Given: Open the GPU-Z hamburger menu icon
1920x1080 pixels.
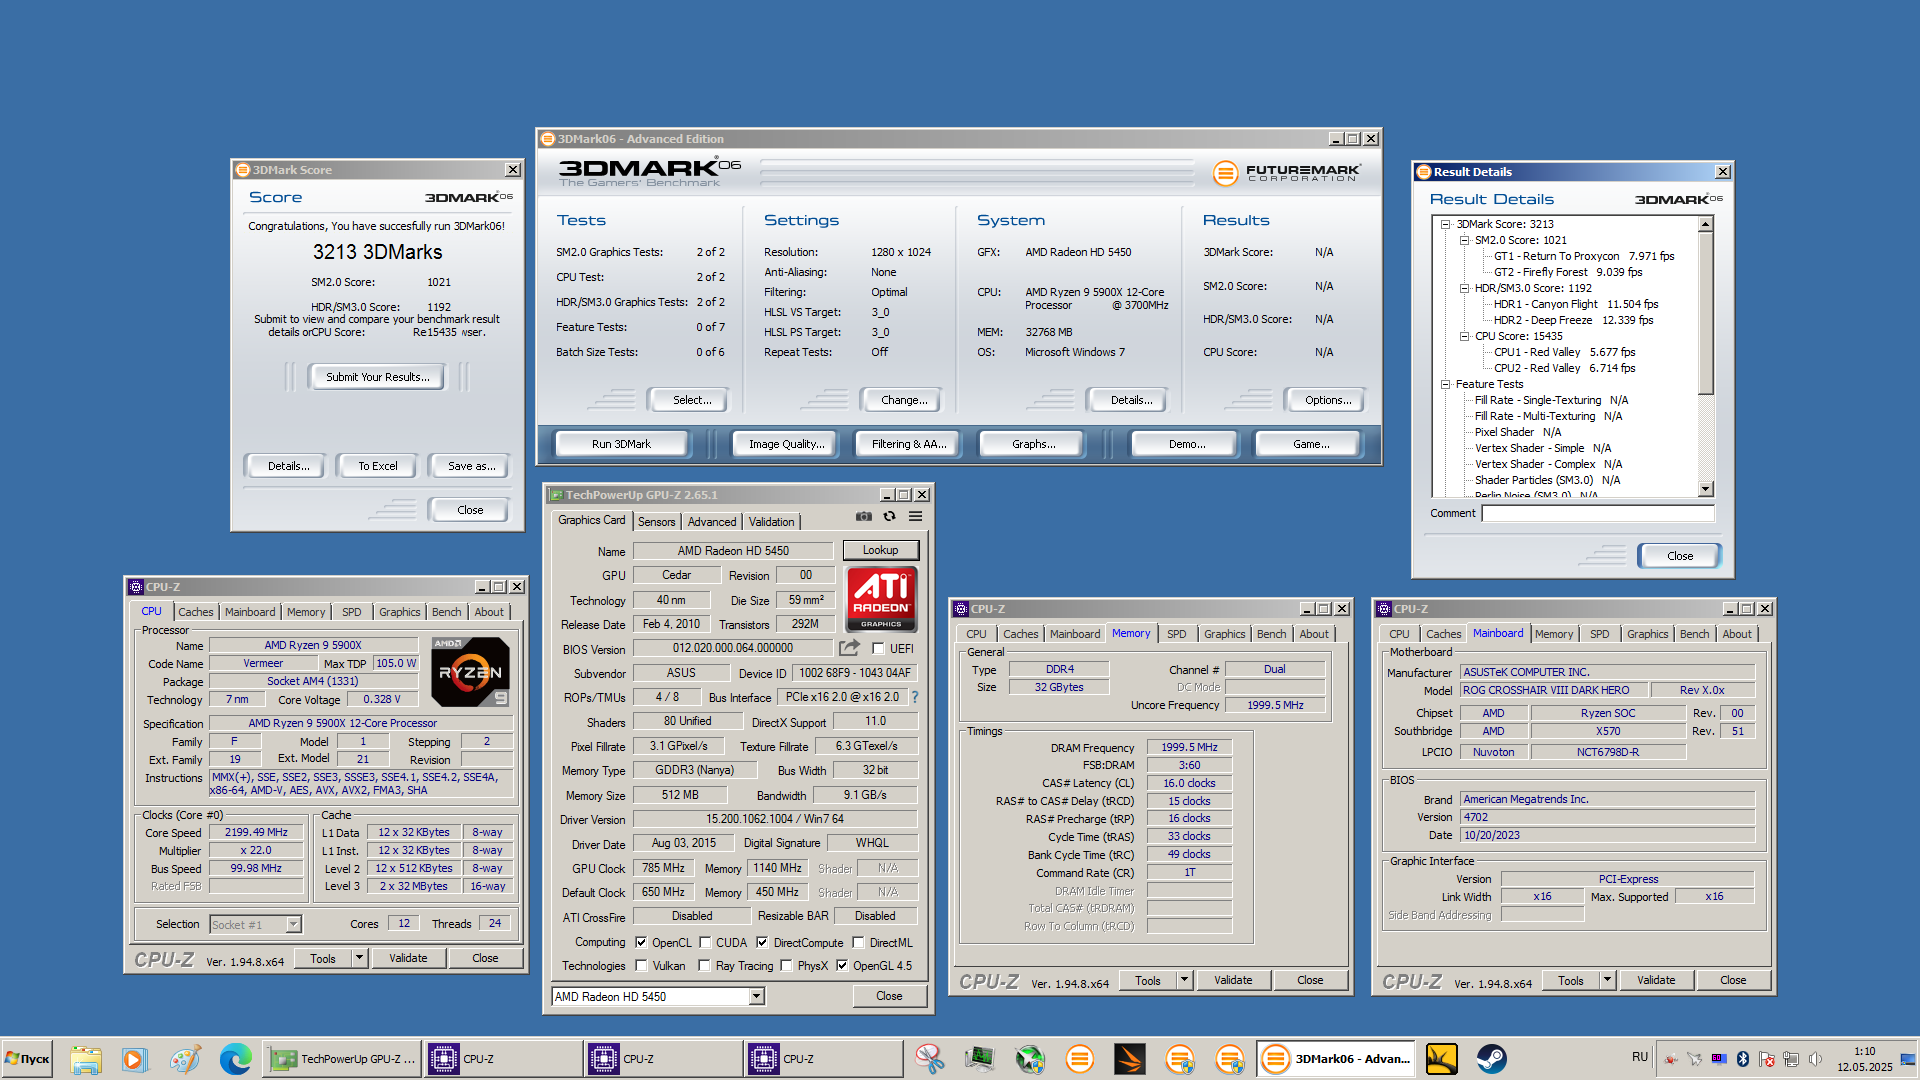Looking at the screenshot, I should [x=915, y=517].
